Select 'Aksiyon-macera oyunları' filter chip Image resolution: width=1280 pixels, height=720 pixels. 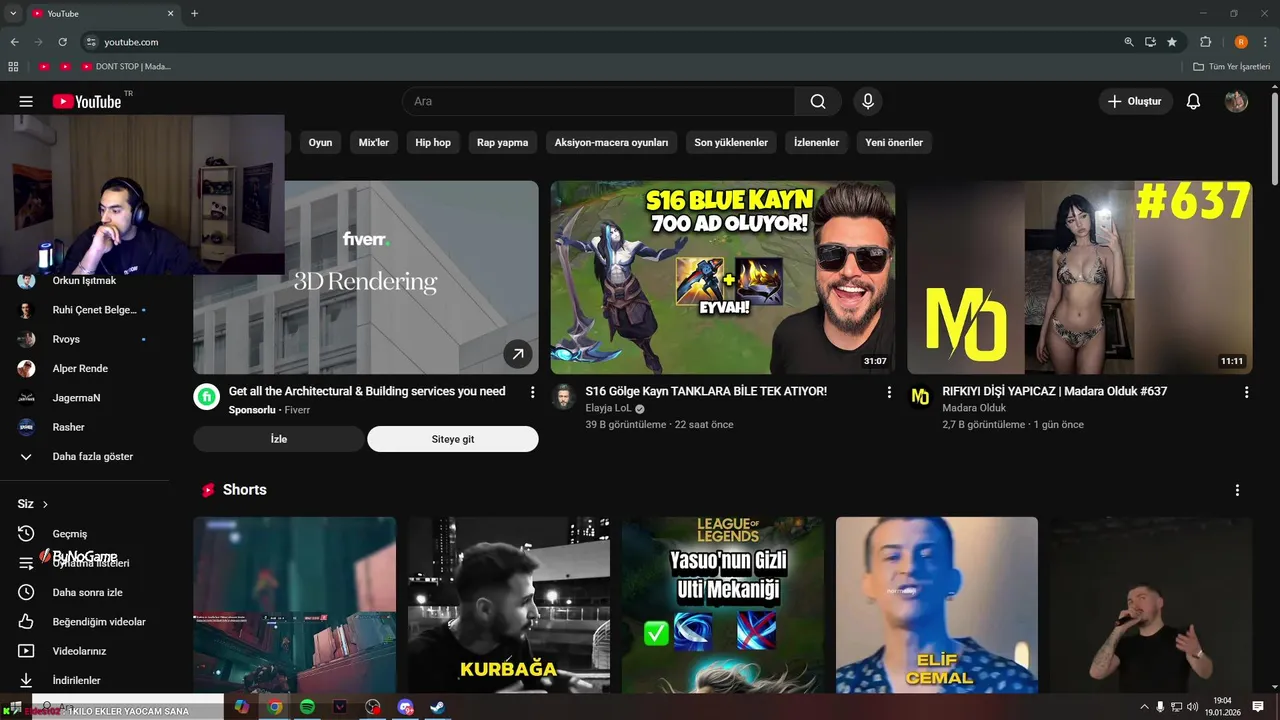611,142
